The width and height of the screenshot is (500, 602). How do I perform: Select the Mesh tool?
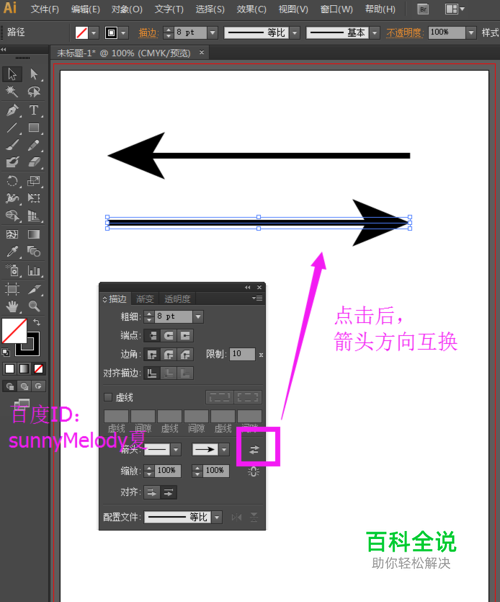12,234
